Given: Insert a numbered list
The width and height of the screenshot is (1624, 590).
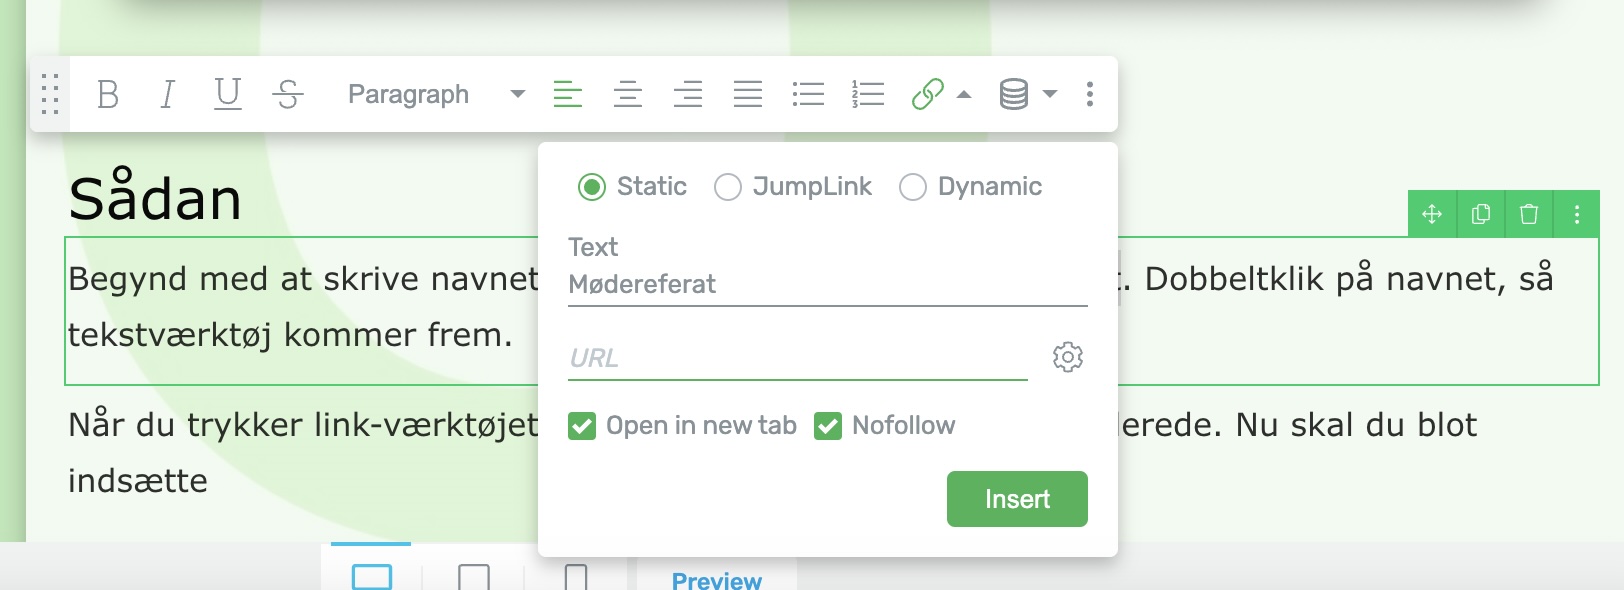Looking at the screenshot, I should (868, 94).
